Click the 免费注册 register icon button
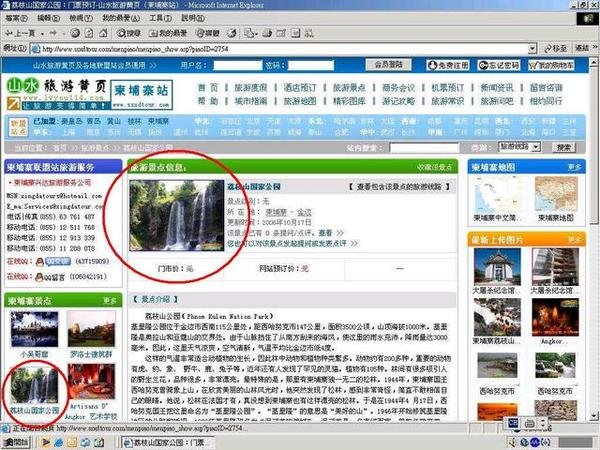 click(448, 65)
